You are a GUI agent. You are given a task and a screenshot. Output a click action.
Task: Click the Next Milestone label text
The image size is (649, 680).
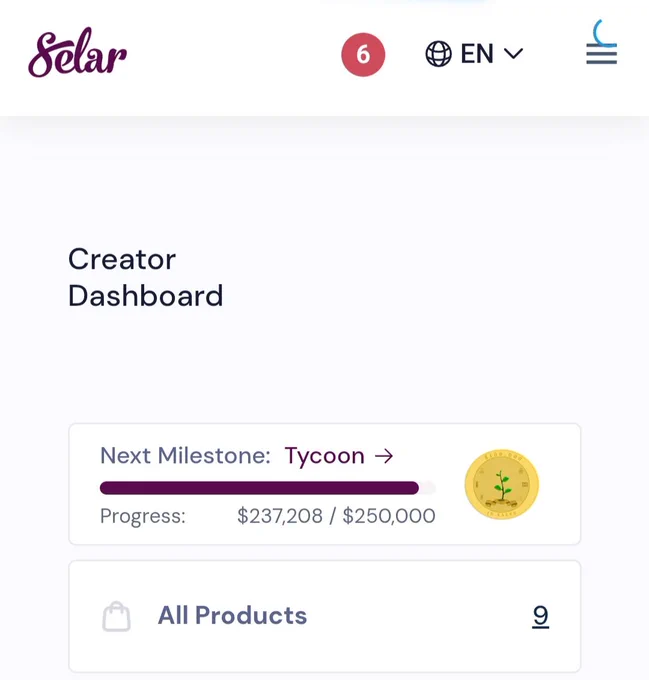tap(185, 456)
